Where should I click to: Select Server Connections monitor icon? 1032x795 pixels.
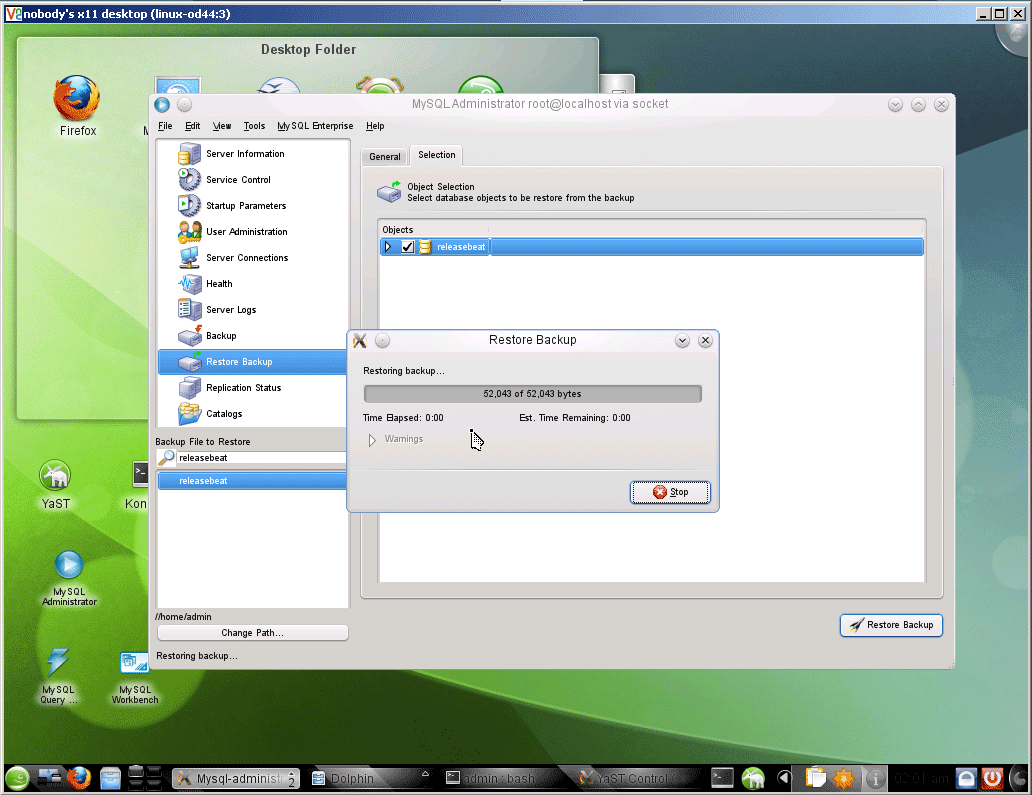pyautogui.click(x=190, y=257)
